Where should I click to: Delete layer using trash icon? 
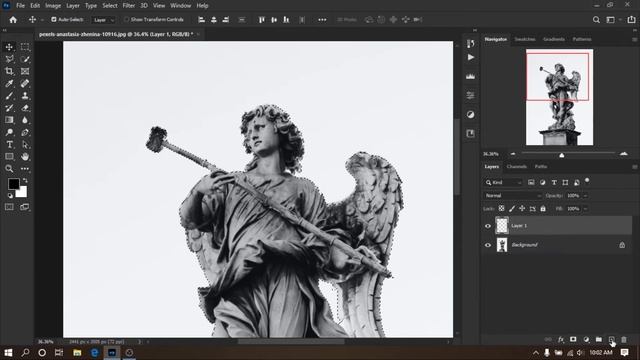pyautogui.click(x=624, y=340)
